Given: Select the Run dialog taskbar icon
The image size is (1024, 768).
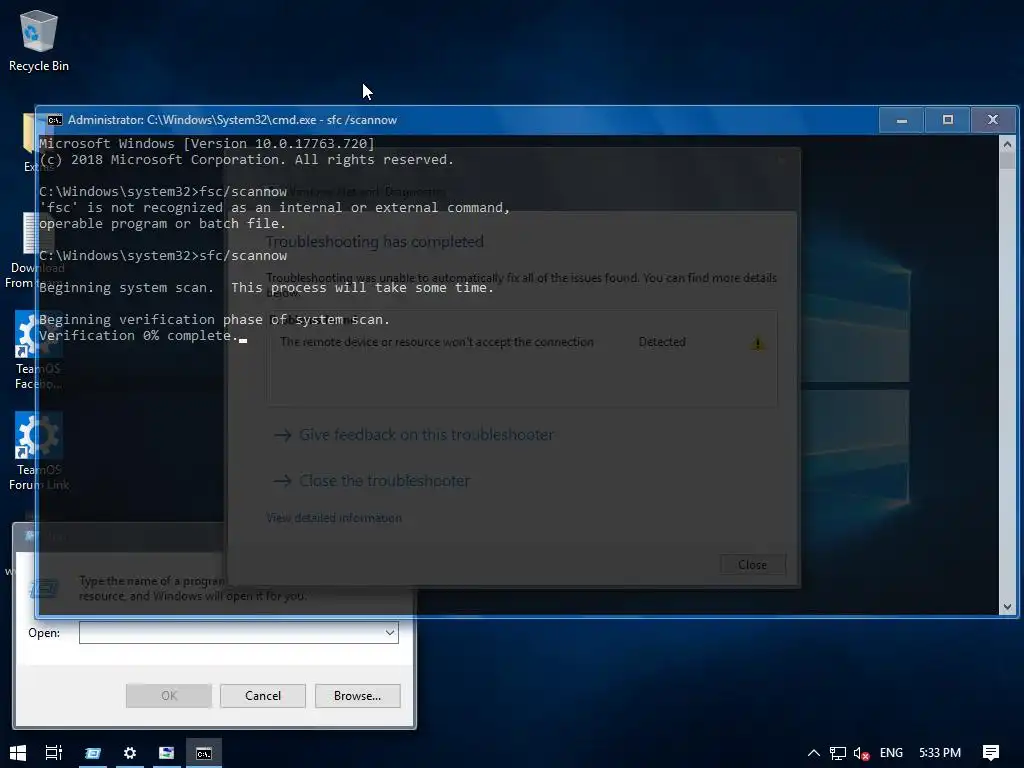Looking at the screenshot, I should [x=93, y=753].
